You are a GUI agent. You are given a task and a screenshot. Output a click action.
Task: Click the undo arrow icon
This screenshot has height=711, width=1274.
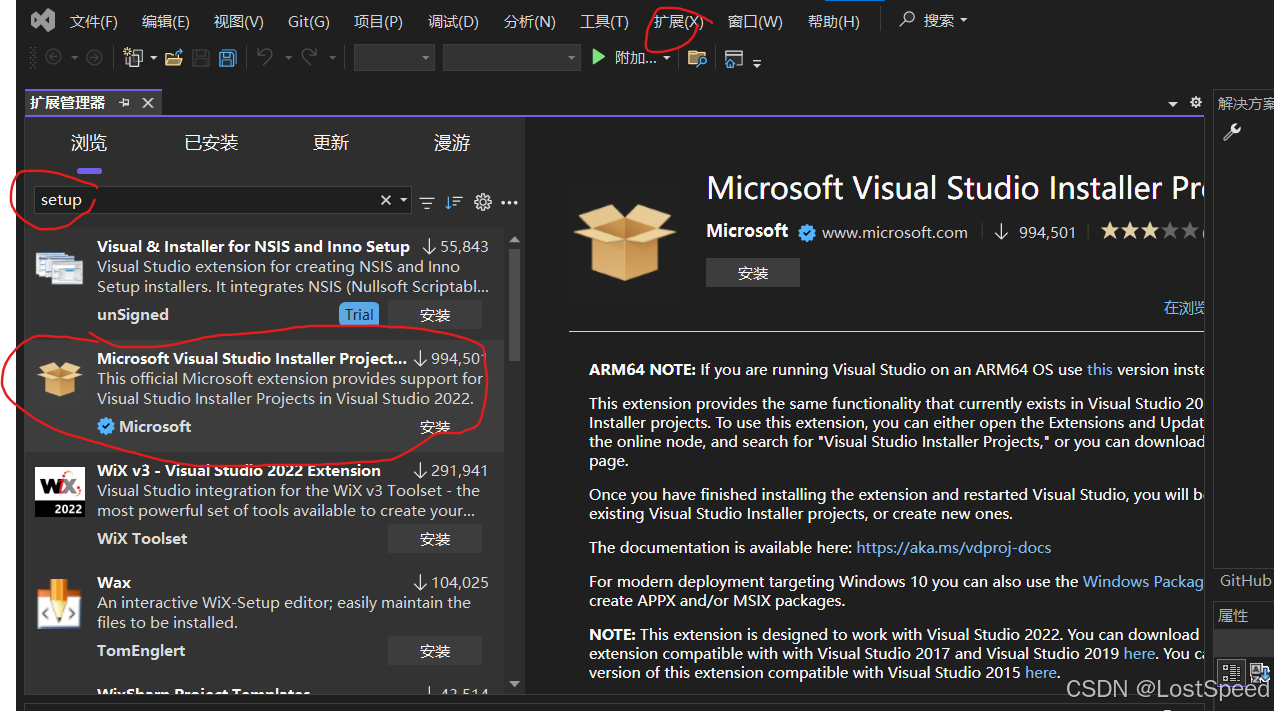pos(265,58)
